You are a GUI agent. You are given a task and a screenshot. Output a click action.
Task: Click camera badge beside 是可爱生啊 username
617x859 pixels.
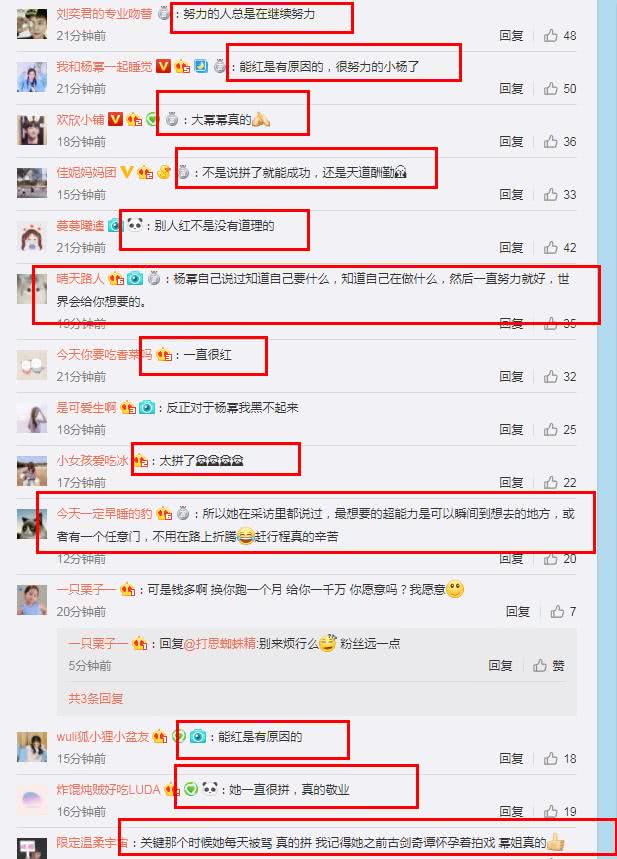pos(146,407)
